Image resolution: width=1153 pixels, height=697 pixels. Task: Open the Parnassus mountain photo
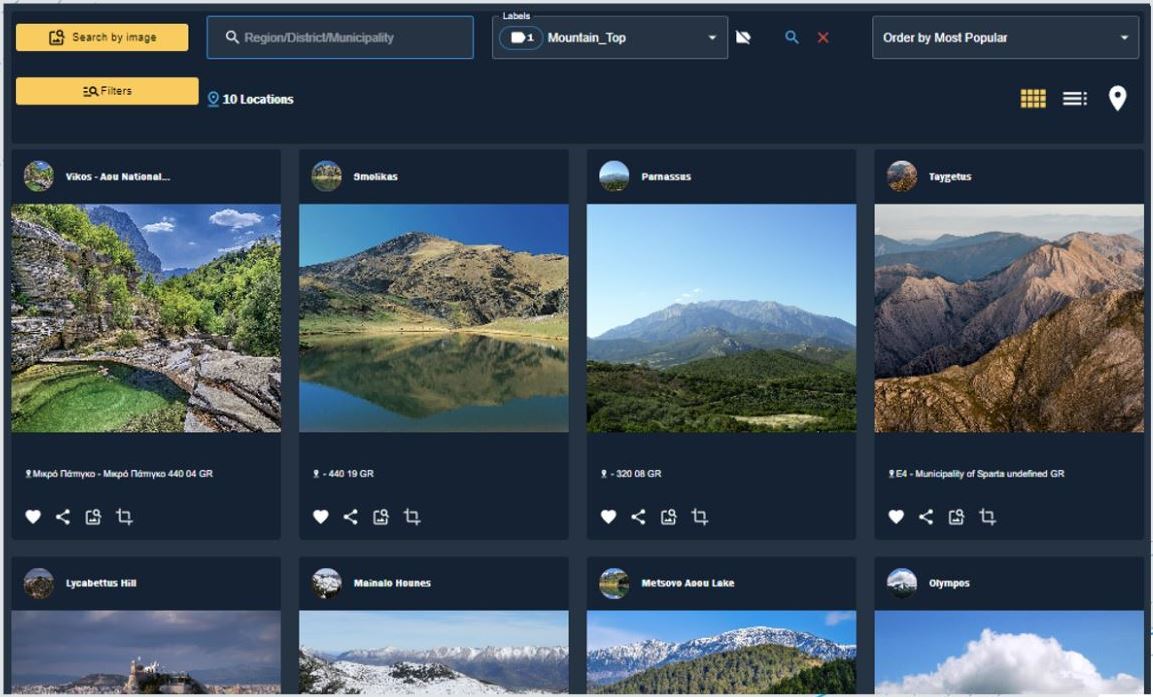(721, 318)
